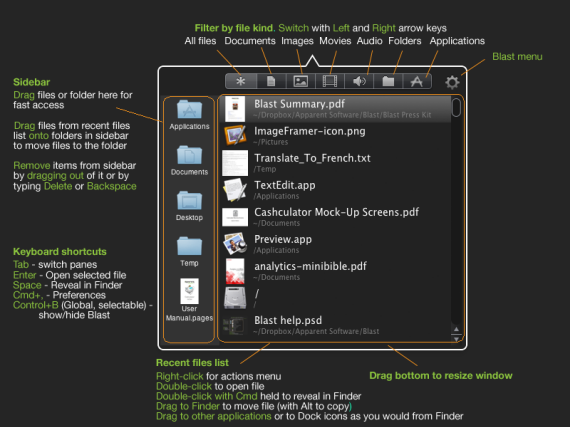Open Applications folder in sidebar
570x427 pixels.
(189, 115)
